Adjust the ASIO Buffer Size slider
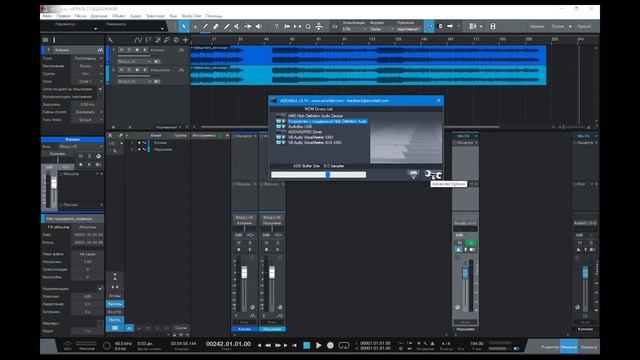 pos(319,175)
